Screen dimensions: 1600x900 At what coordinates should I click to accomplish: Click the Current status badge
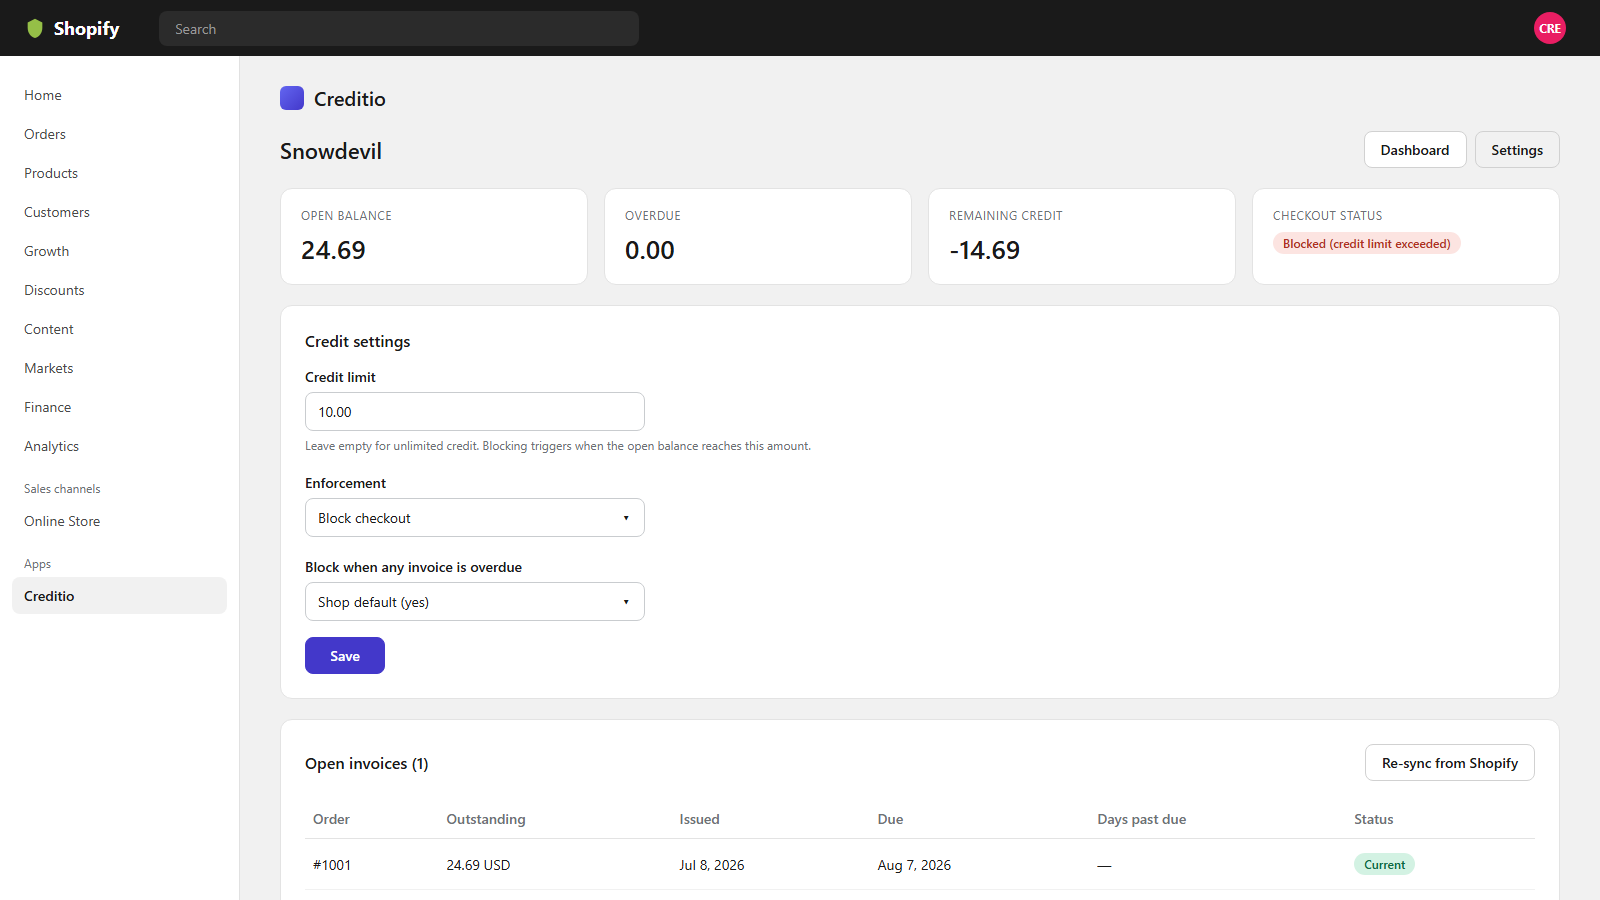(x=1384, y=865)
